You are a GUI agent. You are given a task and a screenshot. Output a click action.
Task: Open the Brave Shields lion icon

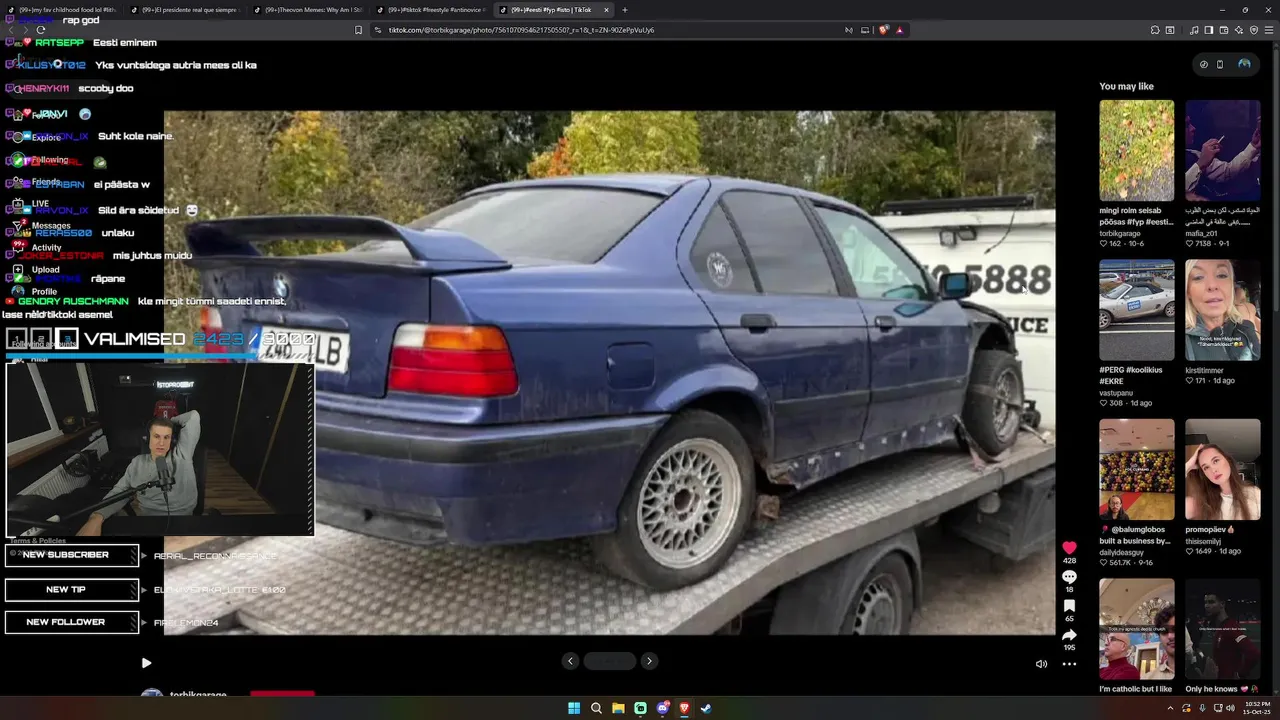tap(884, 30)
